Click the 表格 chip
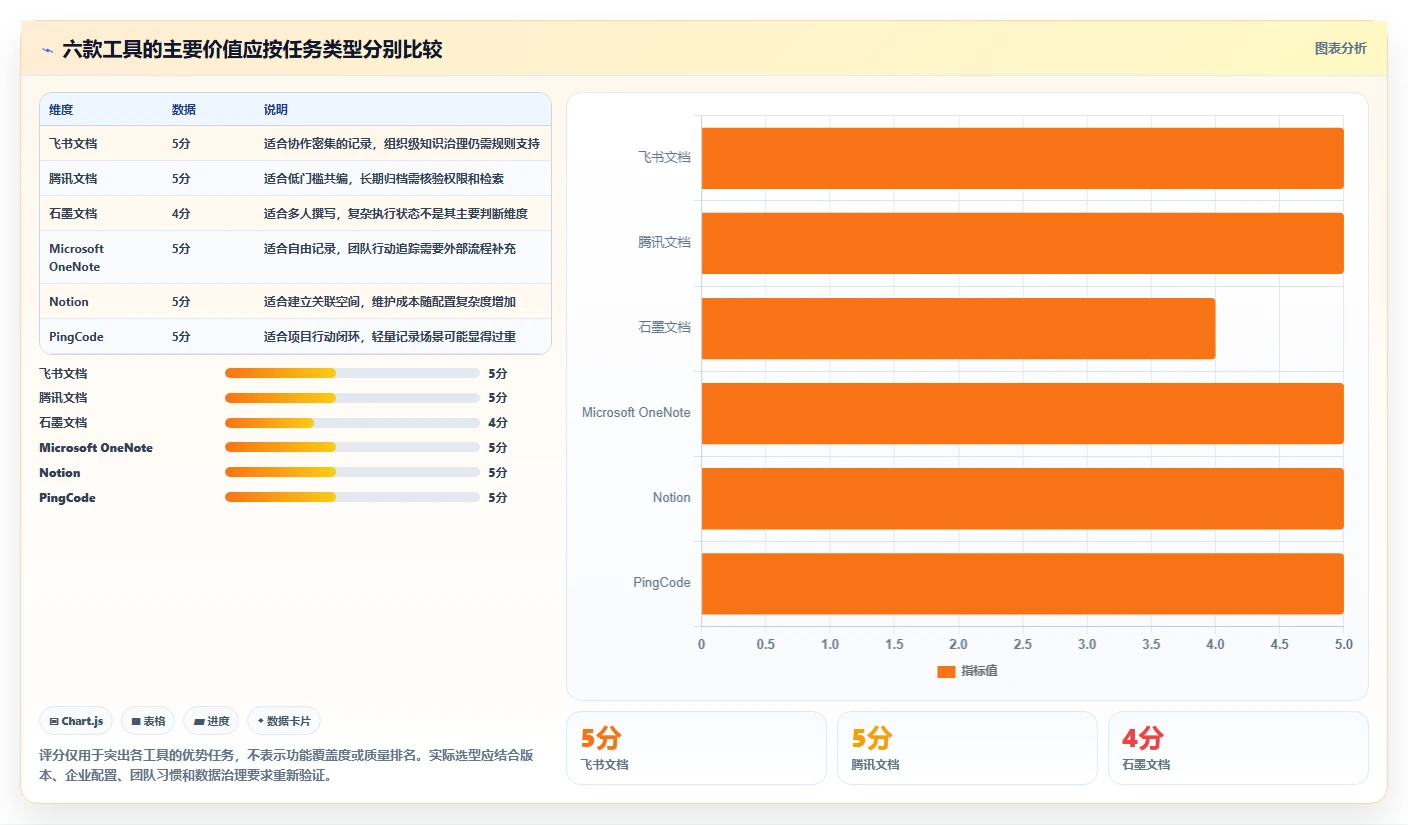Image resolution: width=1408 pixels, height=825 pixels. click(148, 721)
